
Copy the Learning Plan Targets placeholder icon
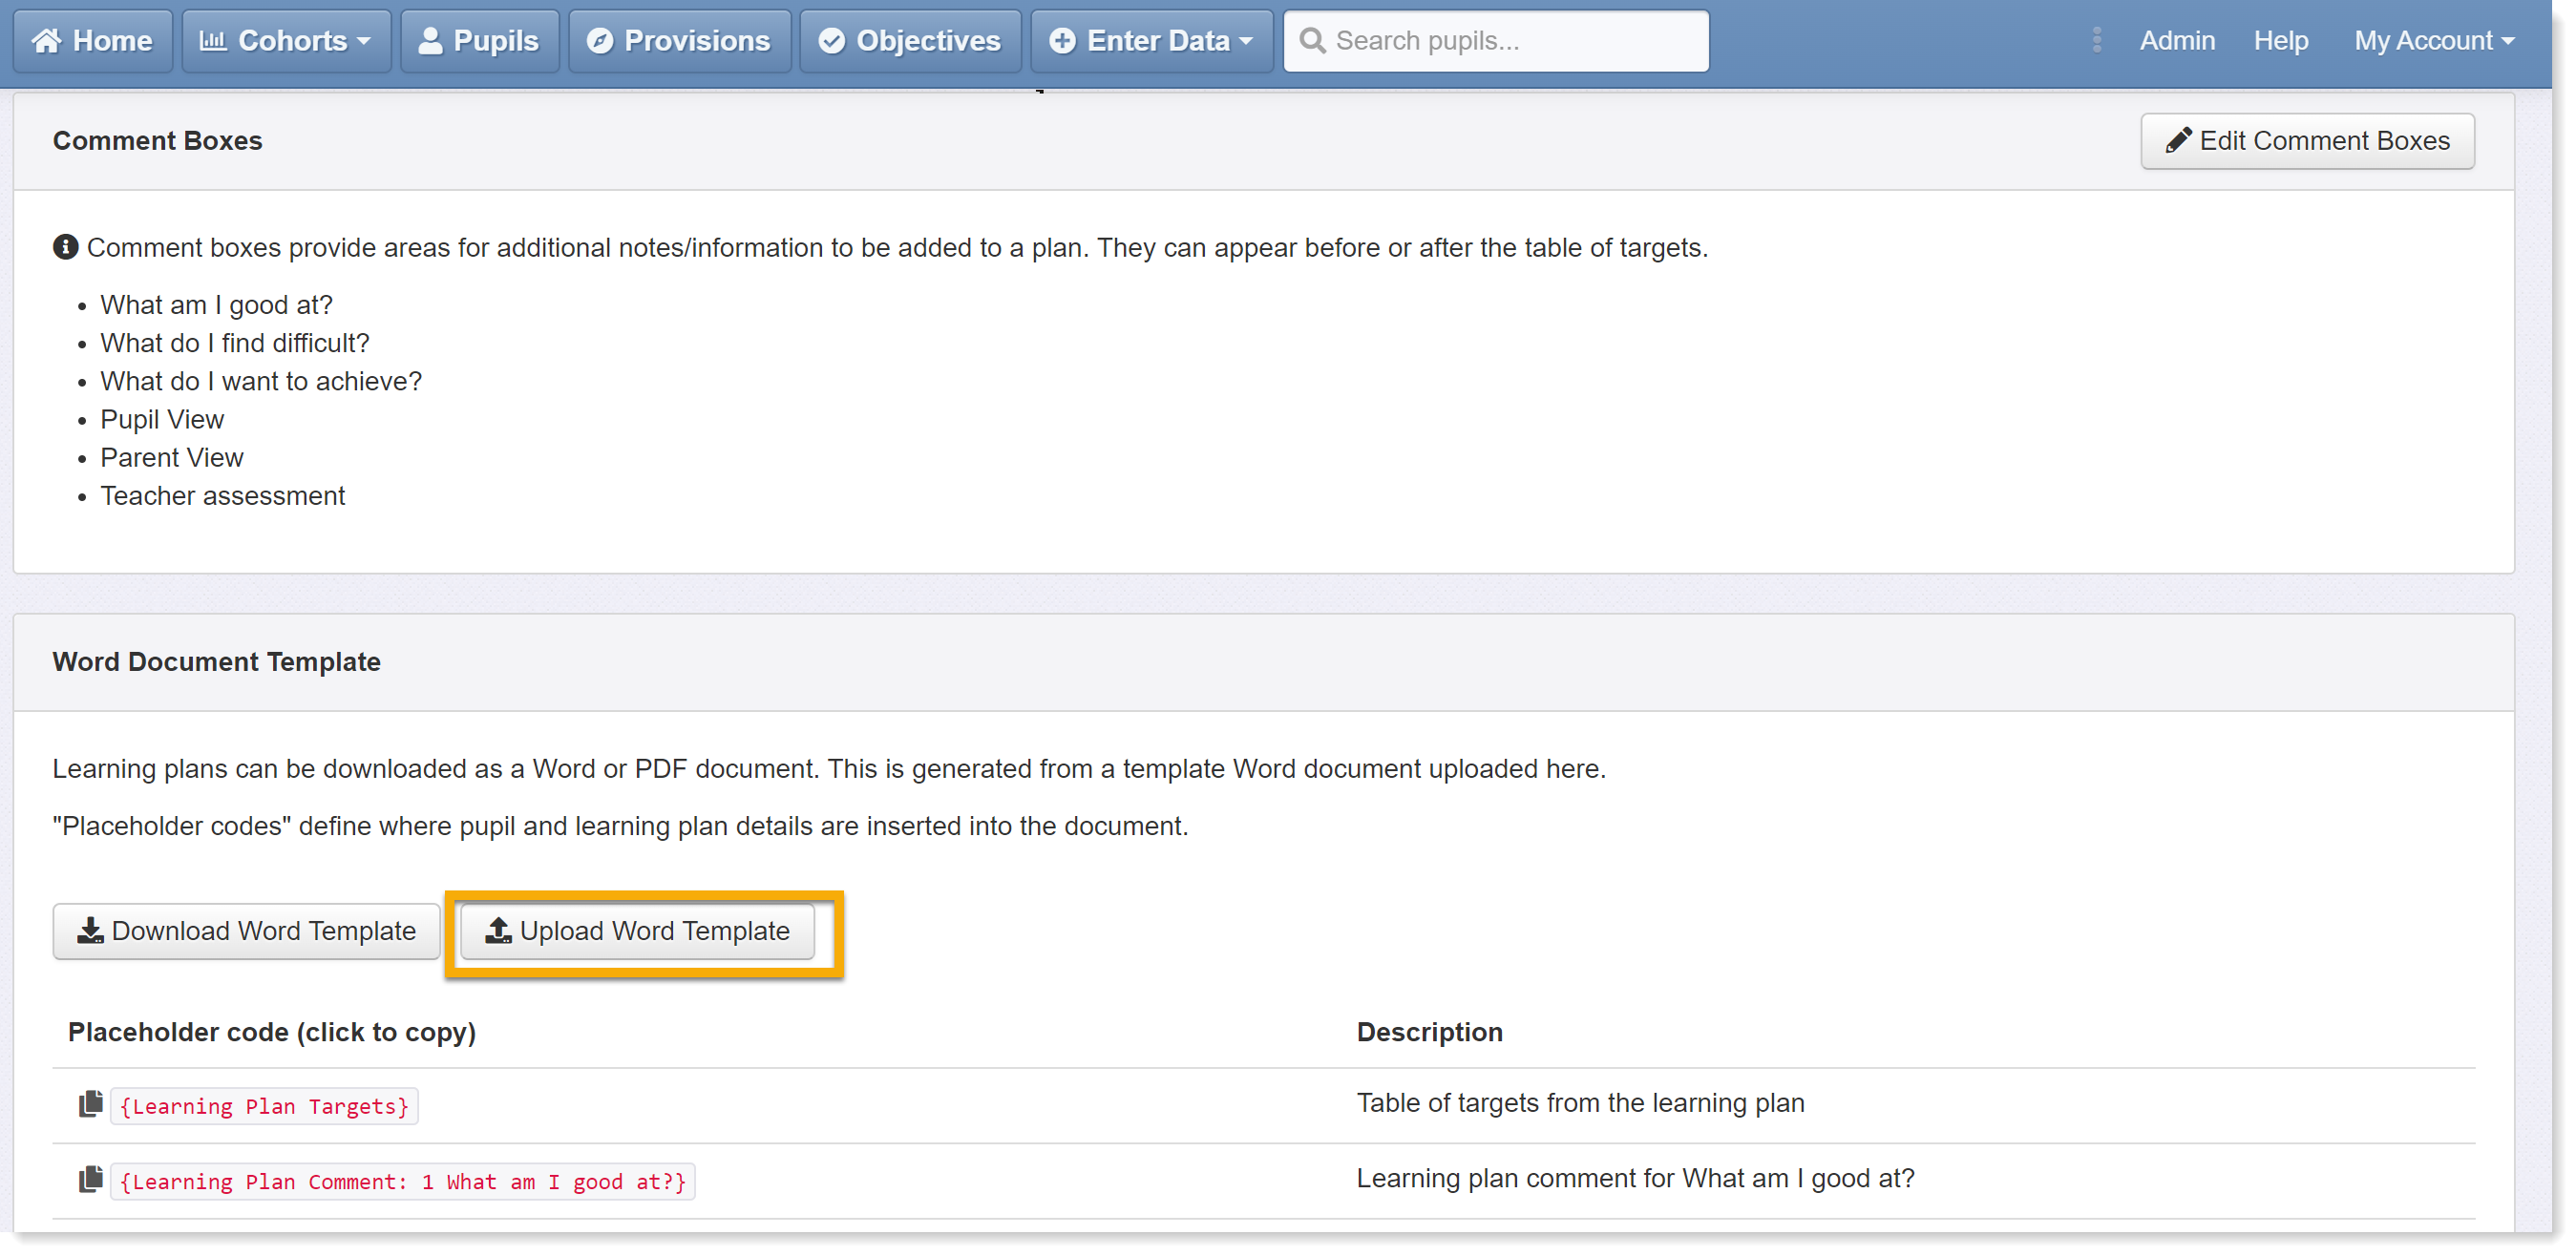tap(91, 1104)
